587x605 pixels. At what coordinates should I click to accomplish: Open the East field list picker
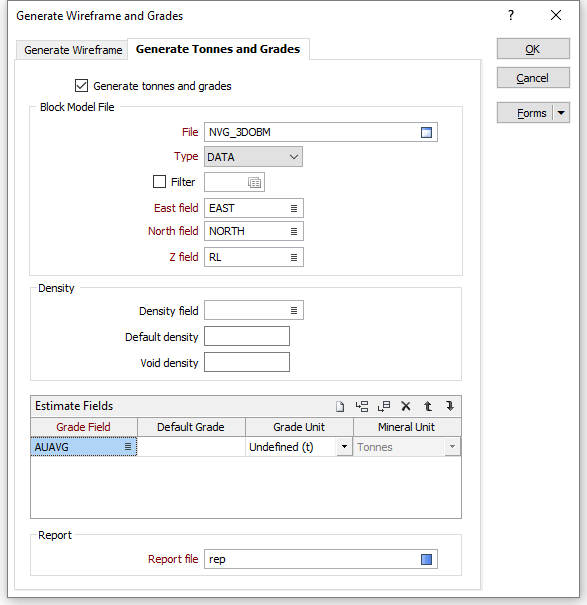pos(294,208)
